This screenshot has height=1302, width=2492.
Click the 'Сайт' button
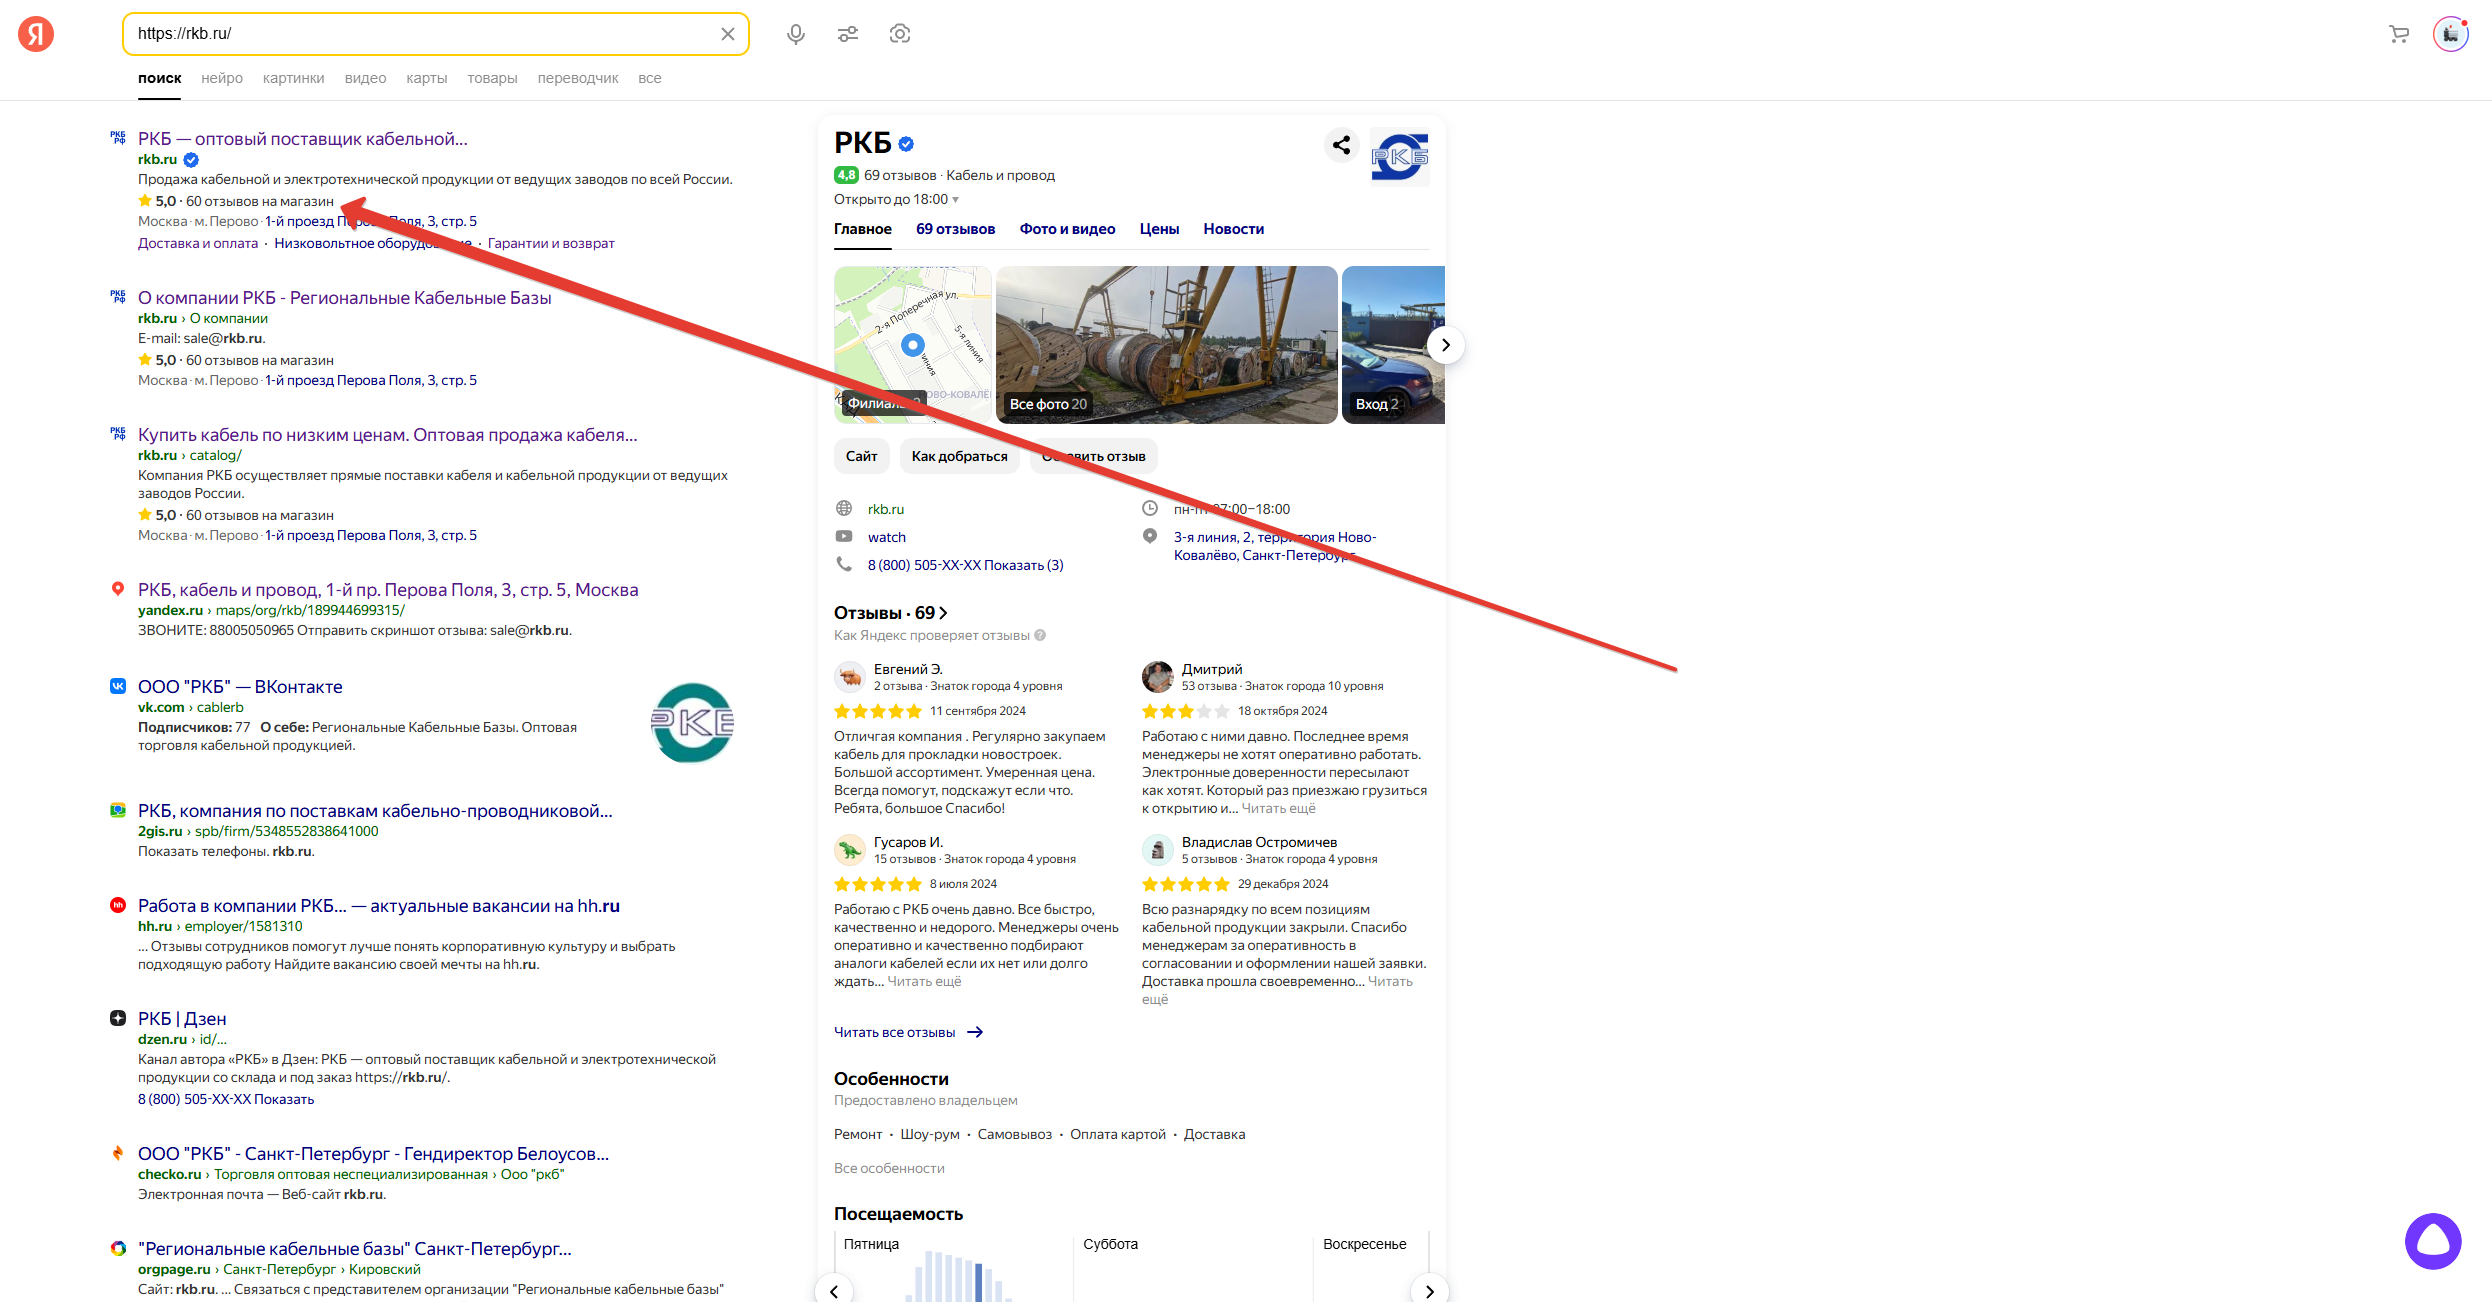[x=861, y=456]
